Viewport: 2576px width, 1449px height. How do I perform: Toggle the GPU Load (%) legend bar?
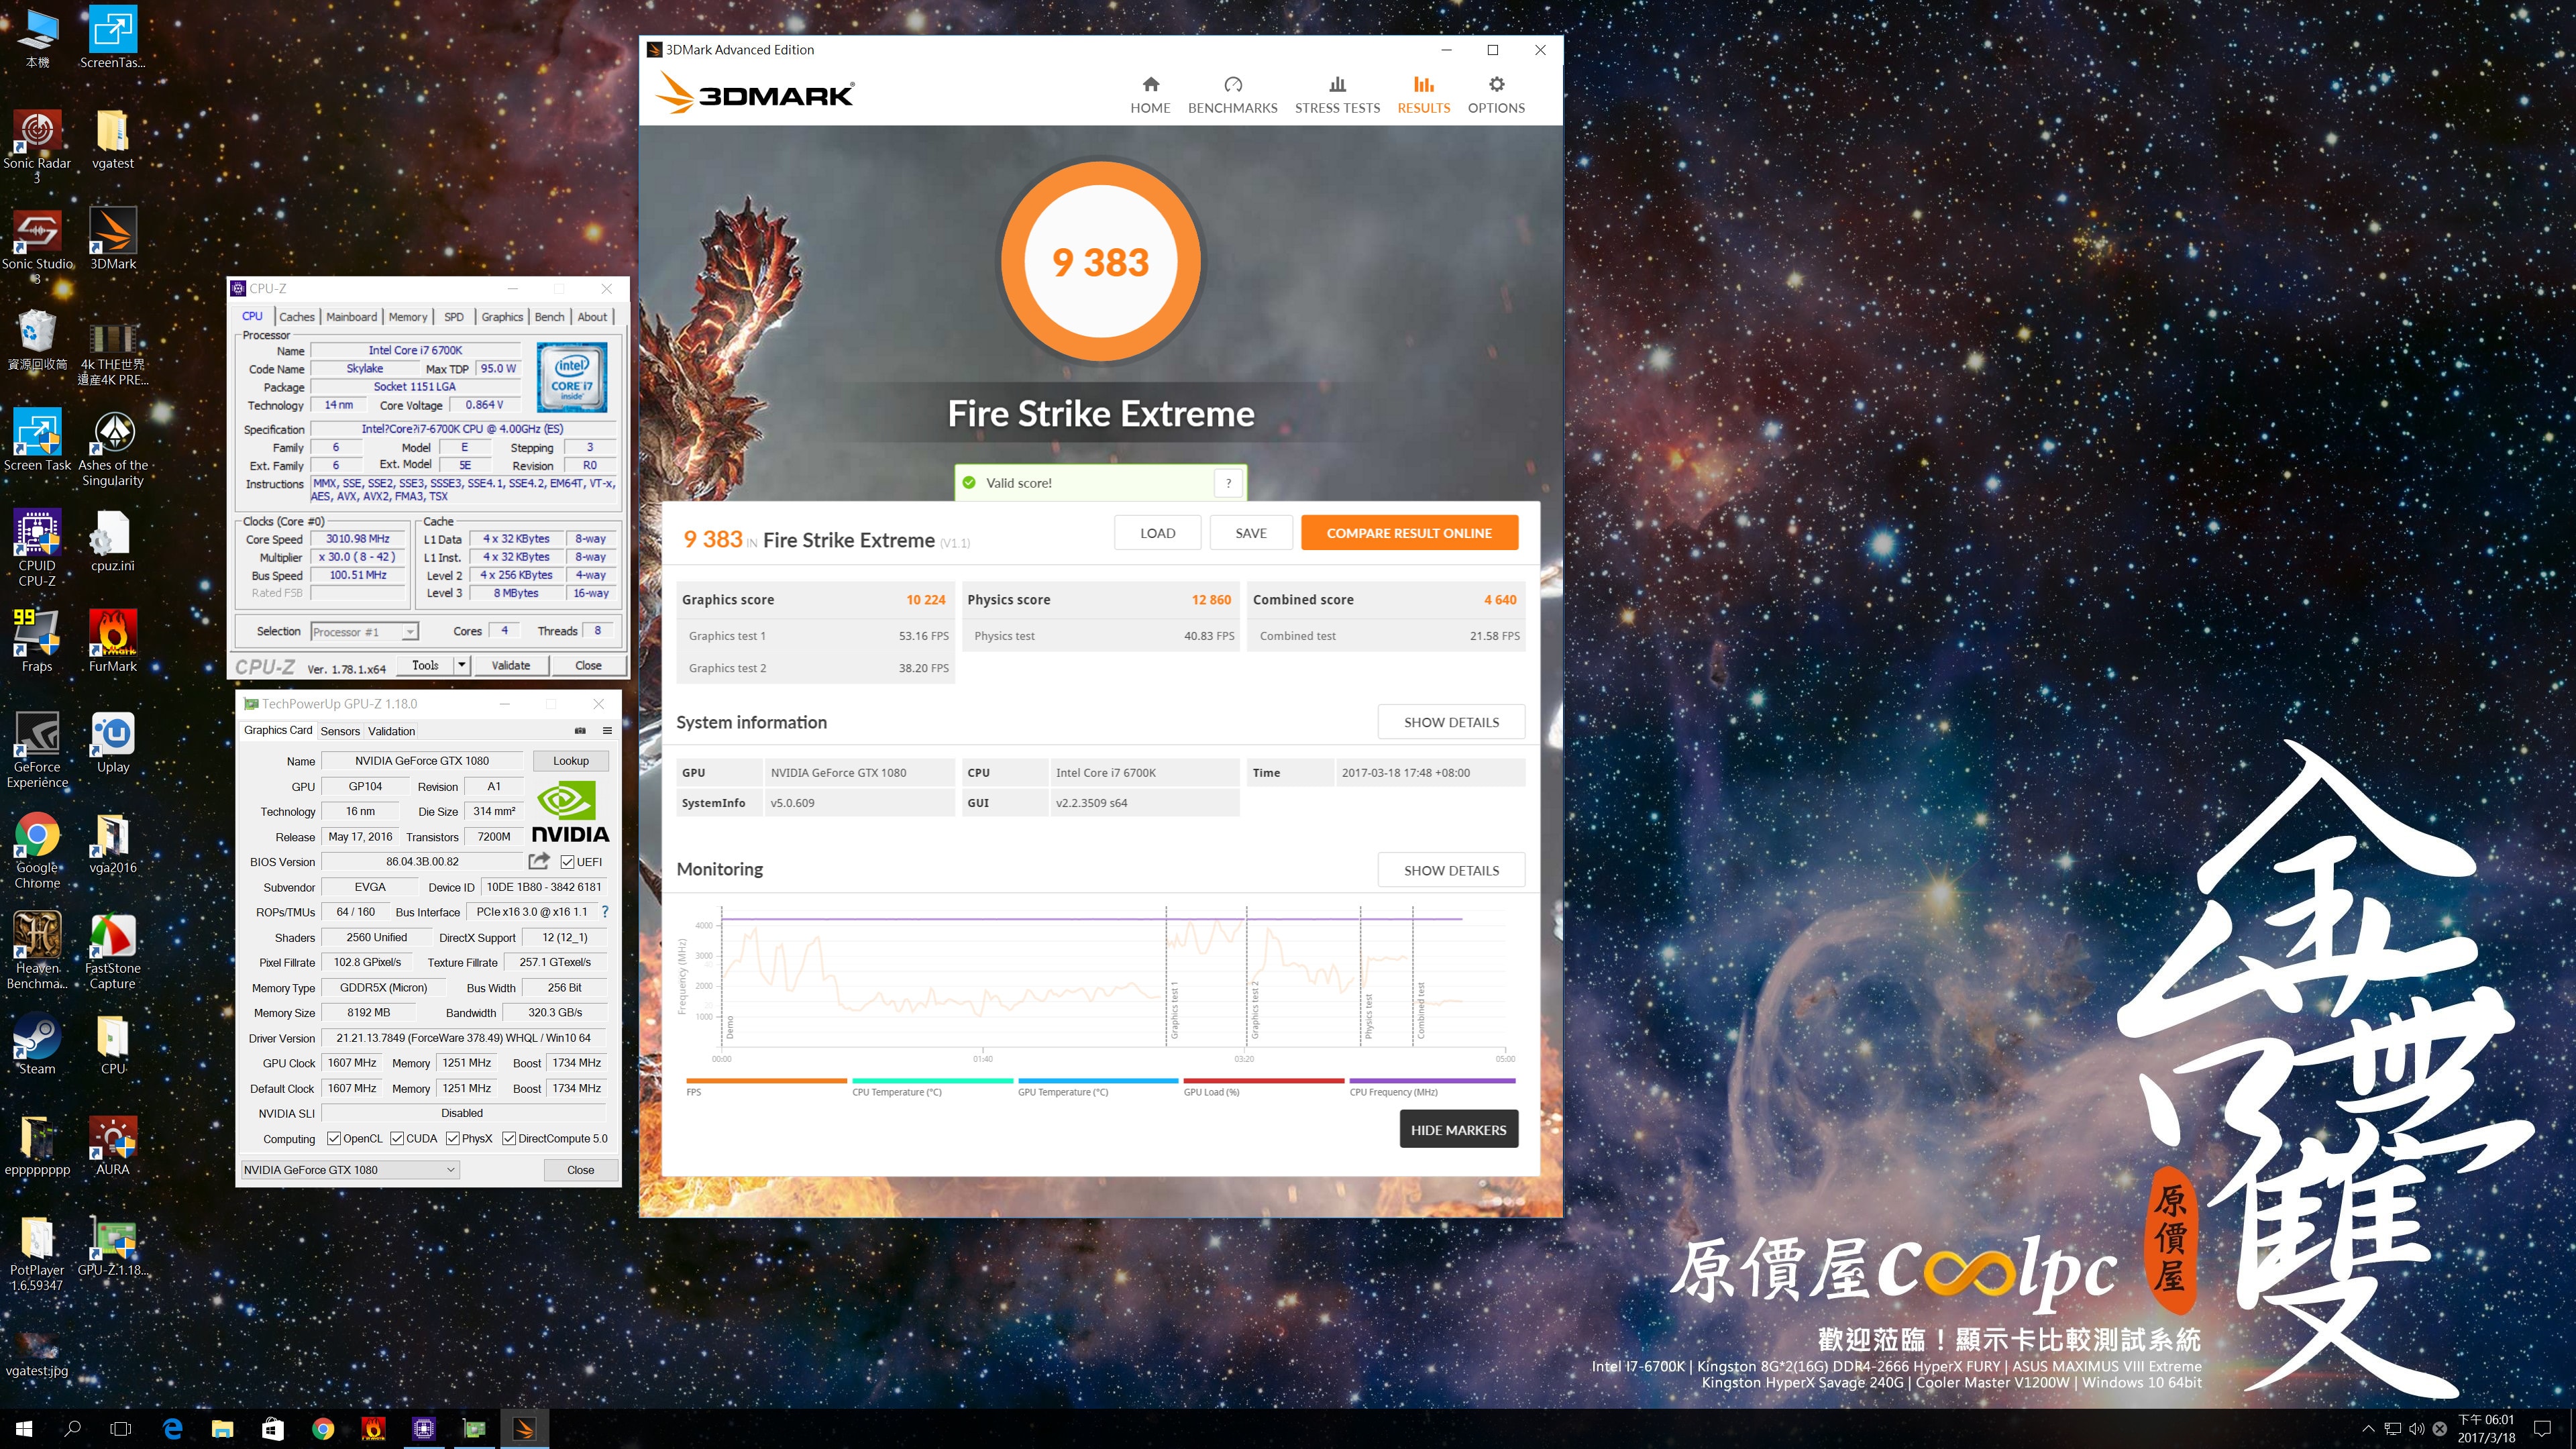(1263, 1081)
